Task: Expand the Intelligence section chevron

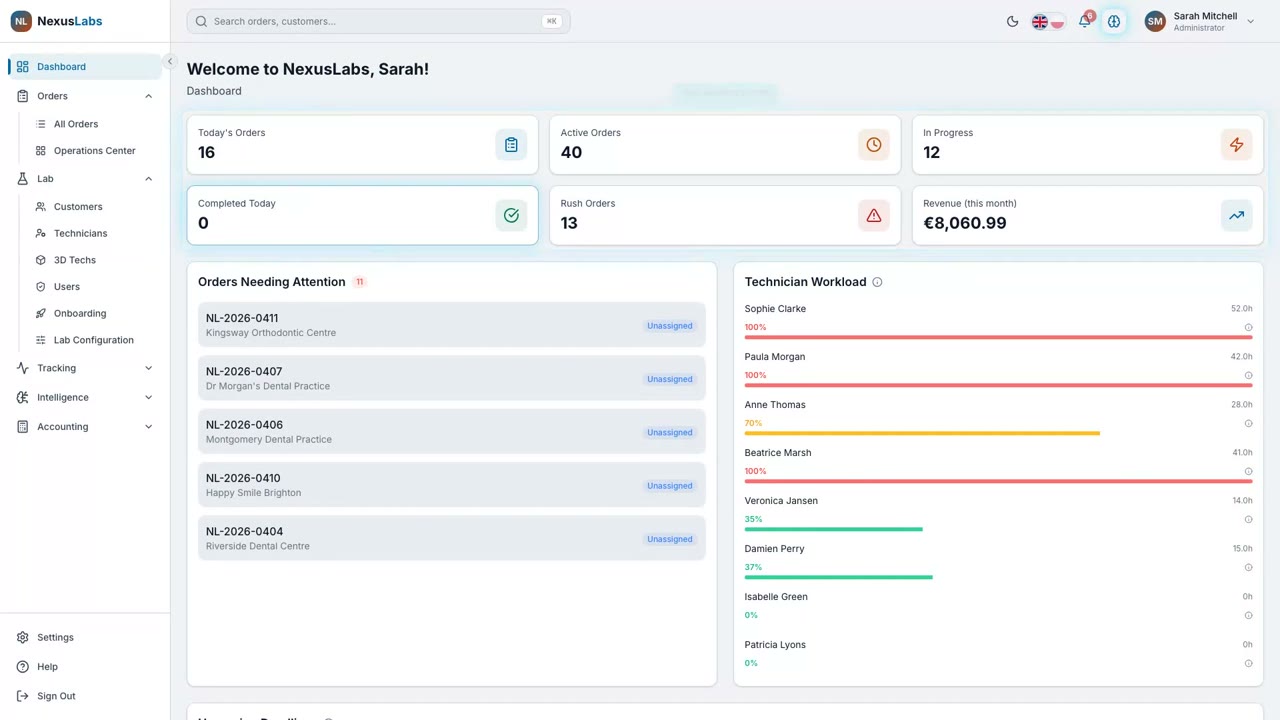Action: click(148, 397)
